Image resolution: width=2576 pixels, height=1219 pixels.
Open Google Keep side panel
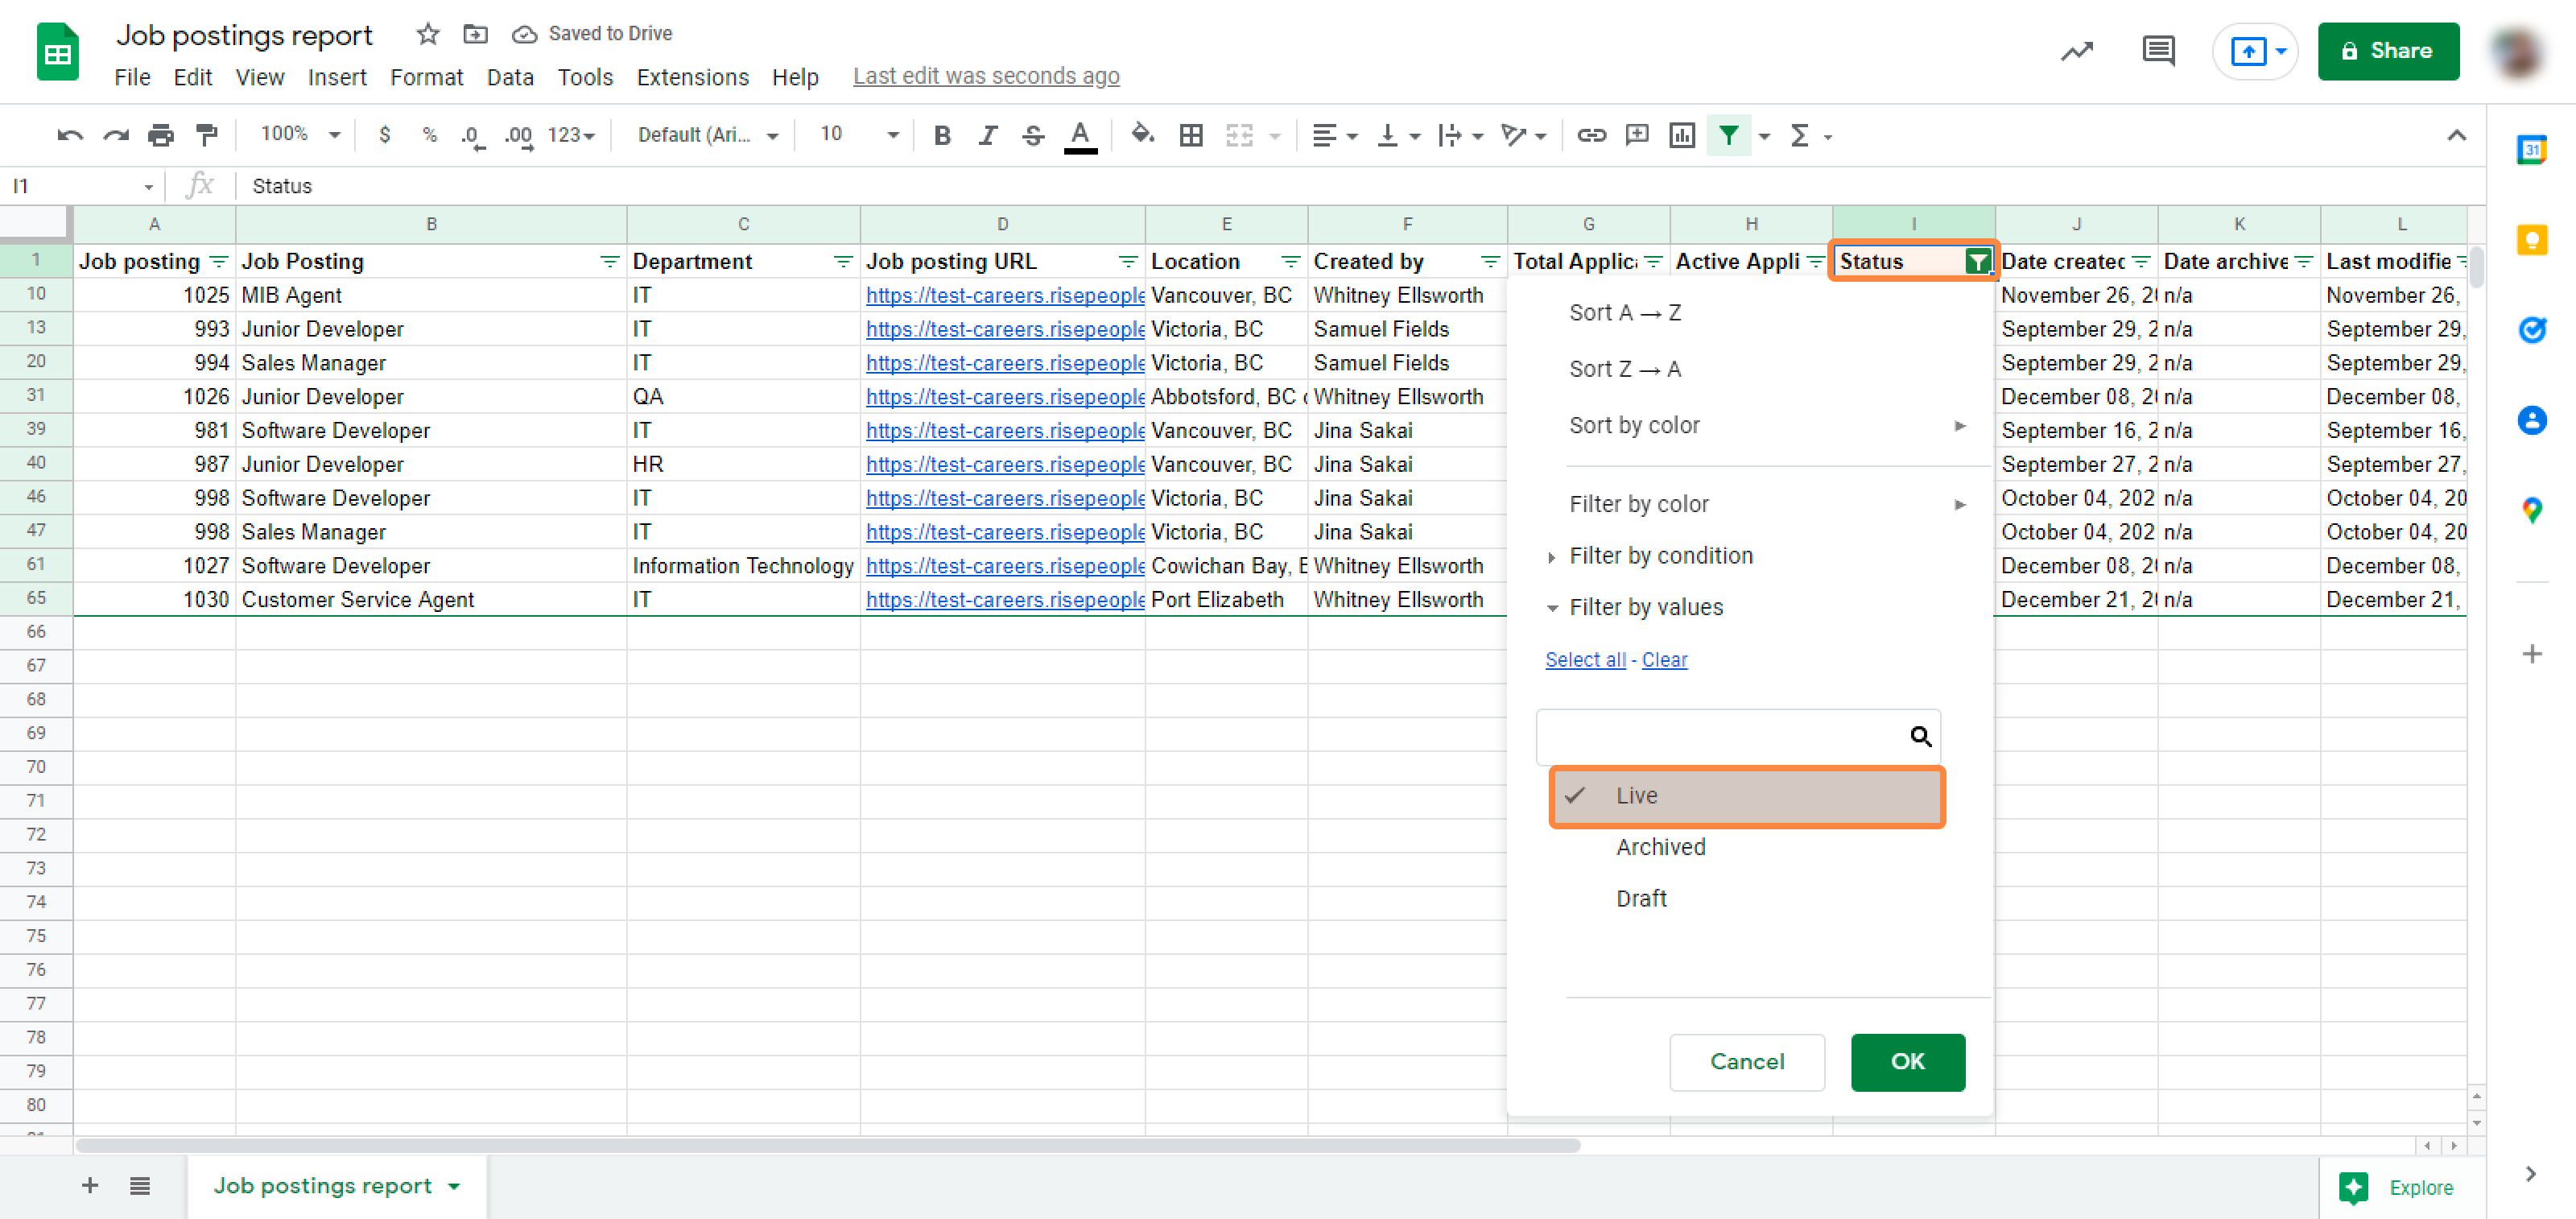(2531, 240)
